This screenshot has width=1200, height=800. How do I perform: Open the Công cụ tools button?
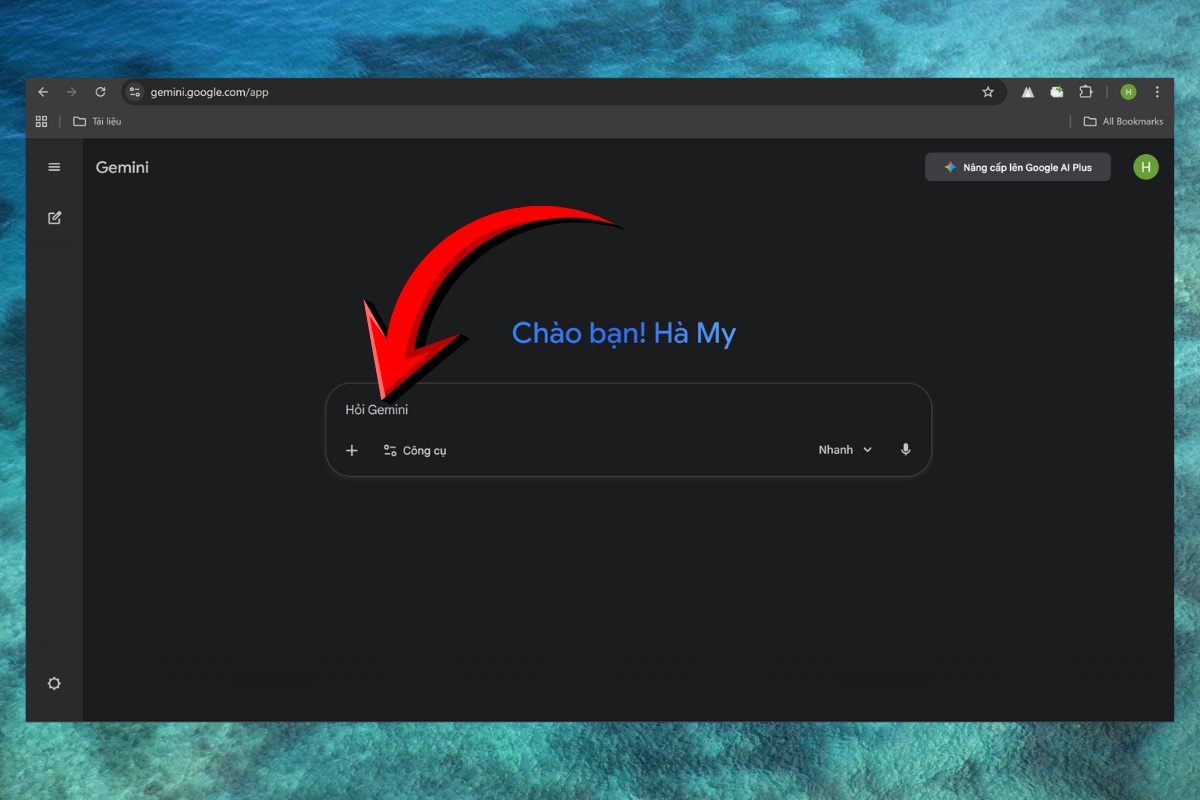tap(415, 451)
